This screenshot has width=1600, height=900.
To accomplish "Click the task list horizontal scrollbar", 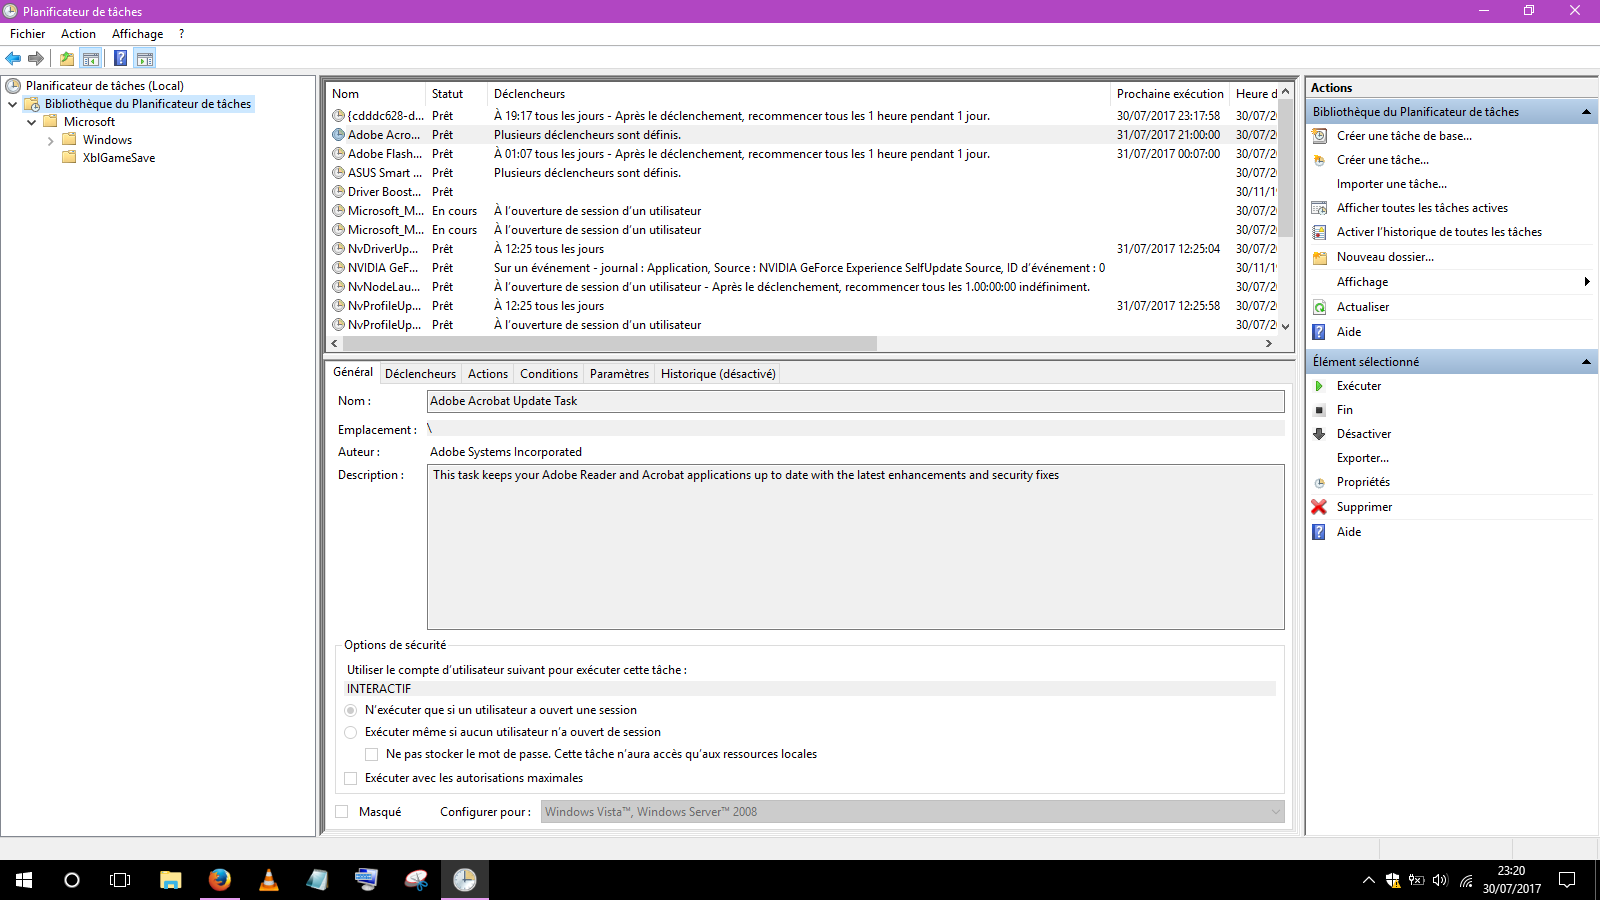I will tap(610, 343).
